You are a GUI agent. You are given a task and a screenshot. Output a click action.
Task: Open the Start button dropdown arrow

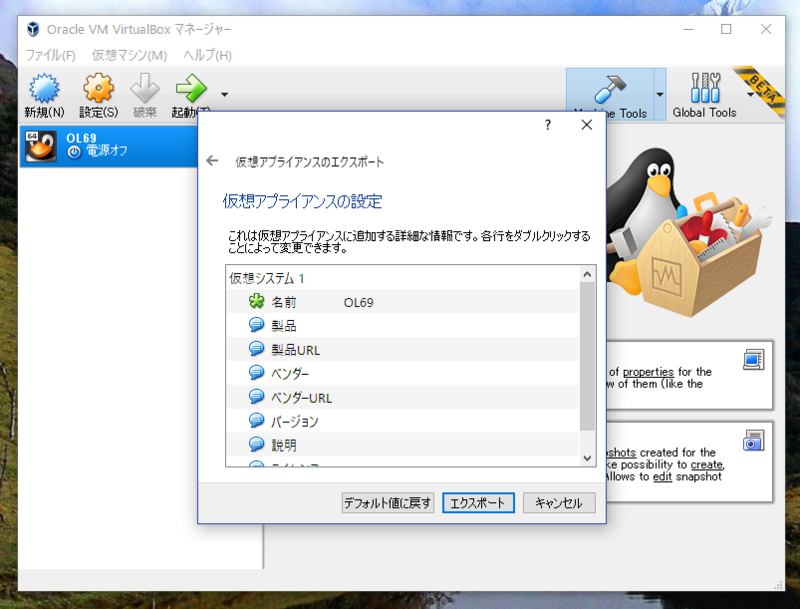[x=224, y=94]
